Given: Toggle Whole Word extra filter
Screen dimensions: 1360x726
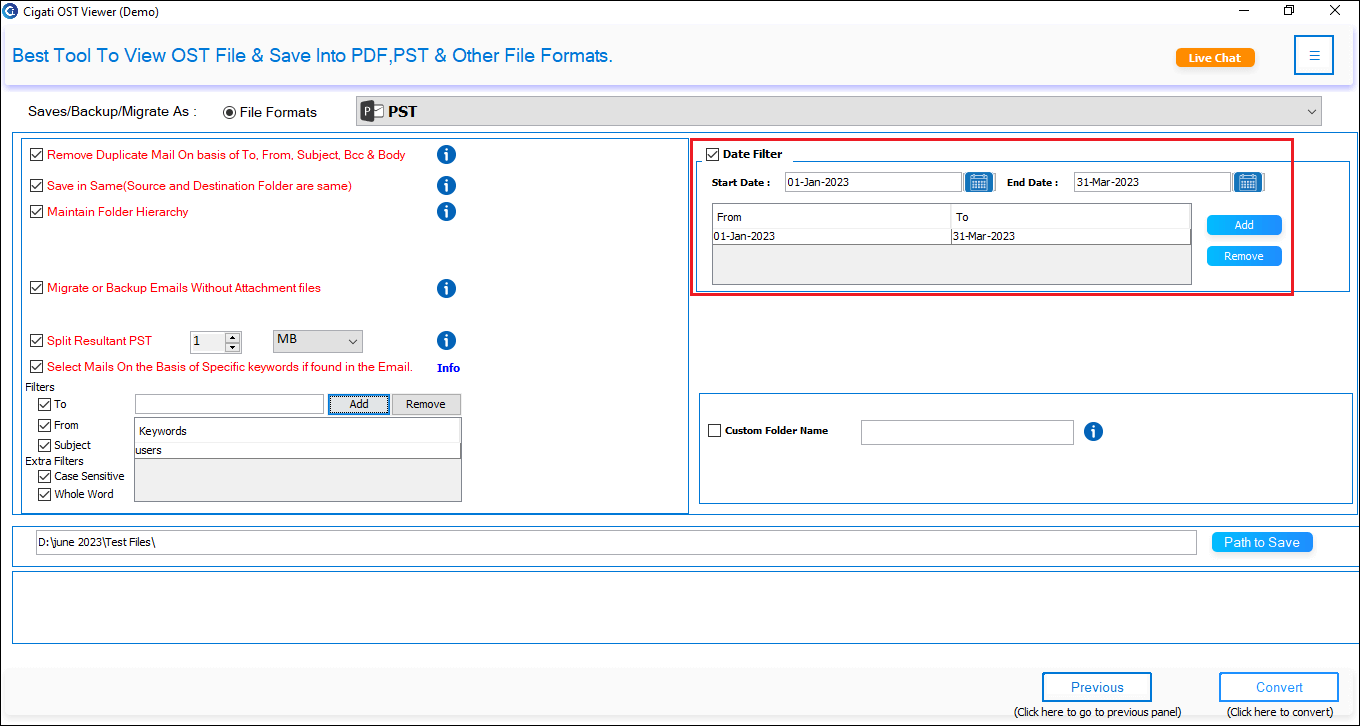Looking at the screenshot, I should 44,494.
